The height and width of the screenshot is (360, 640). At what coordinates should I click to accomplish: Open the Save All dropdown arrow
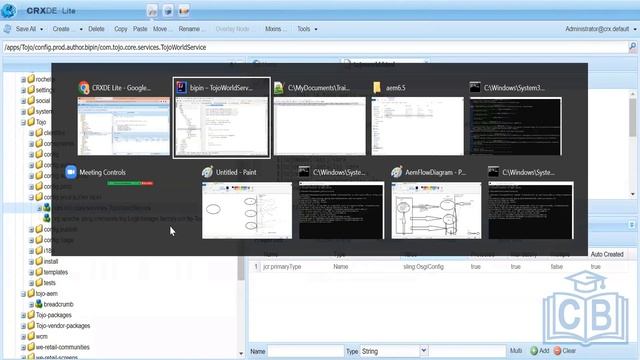pos(42,29)
